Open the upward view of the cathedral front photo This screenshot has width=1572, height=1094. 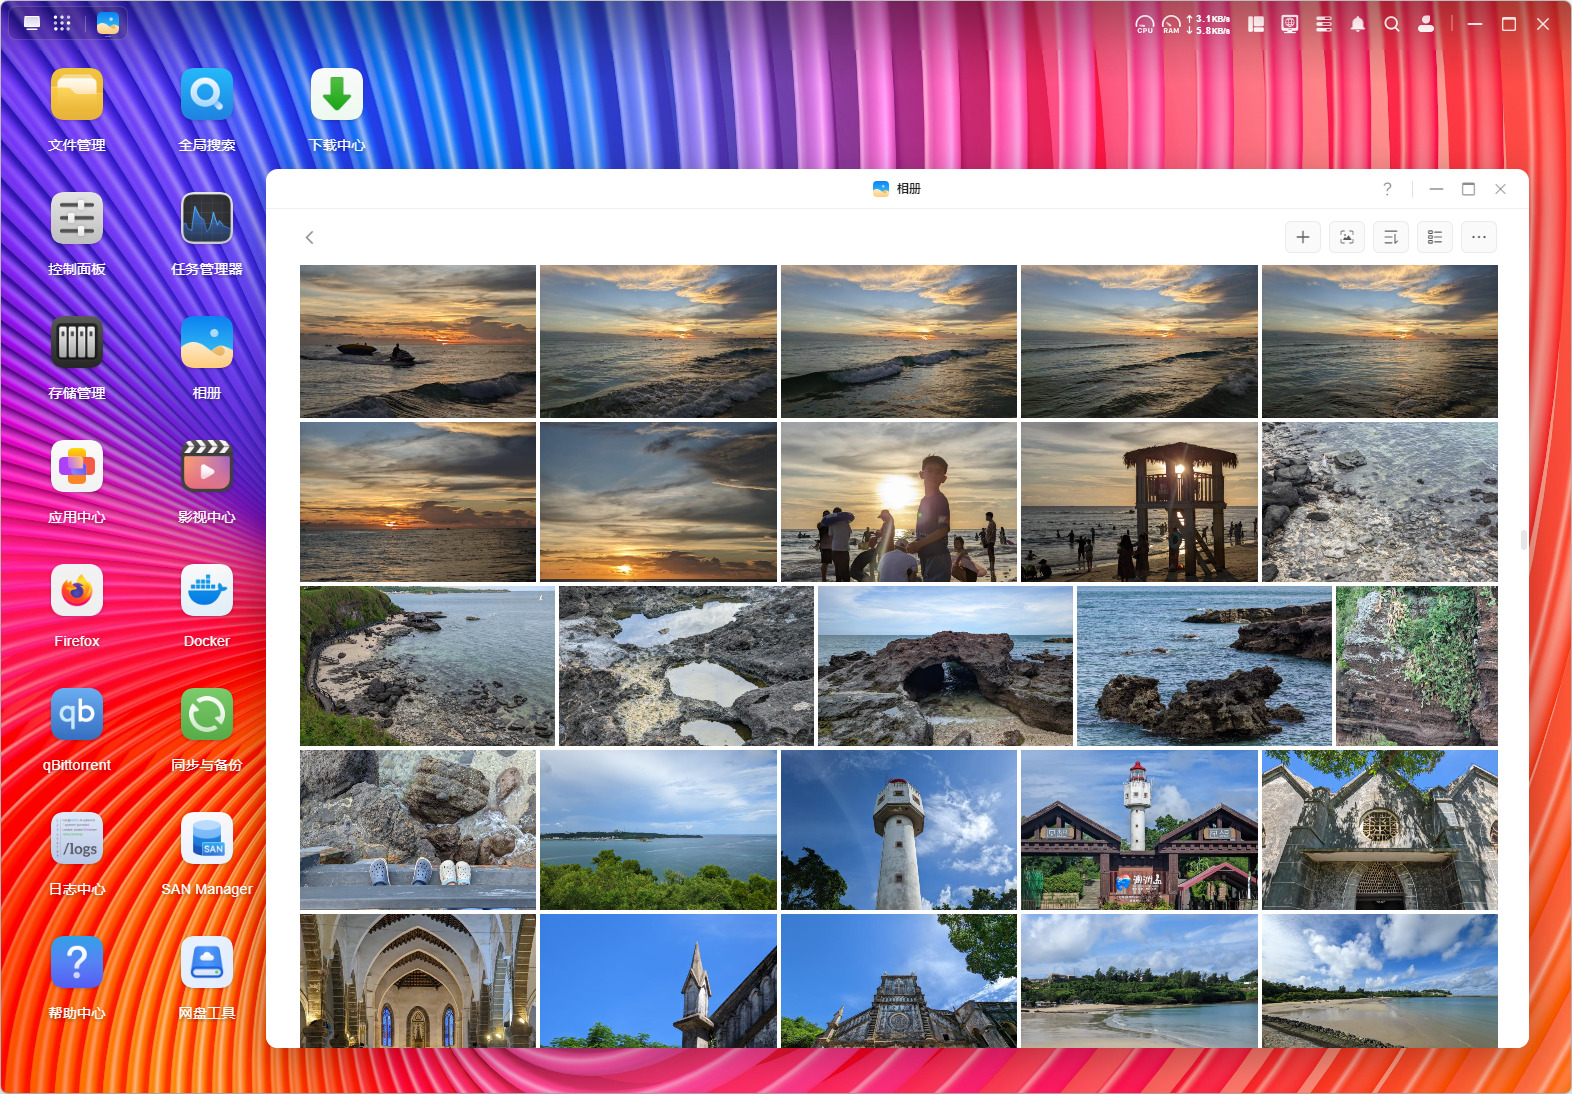tap(899, 981)
